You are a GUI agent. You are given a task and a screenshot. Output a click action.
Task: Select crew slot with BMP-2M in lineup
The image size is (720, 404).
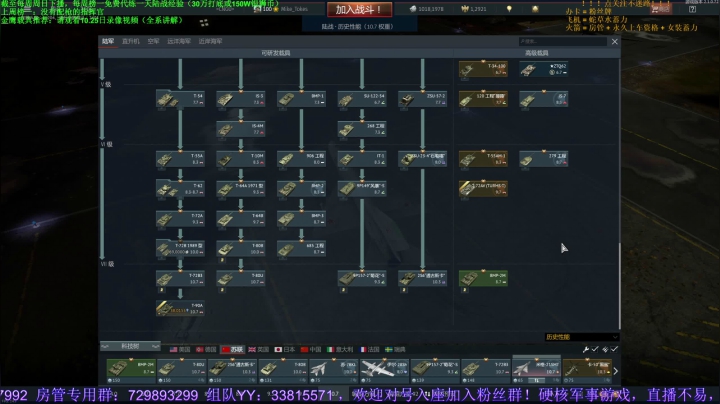pyautogui.click(x=131, y=369)
